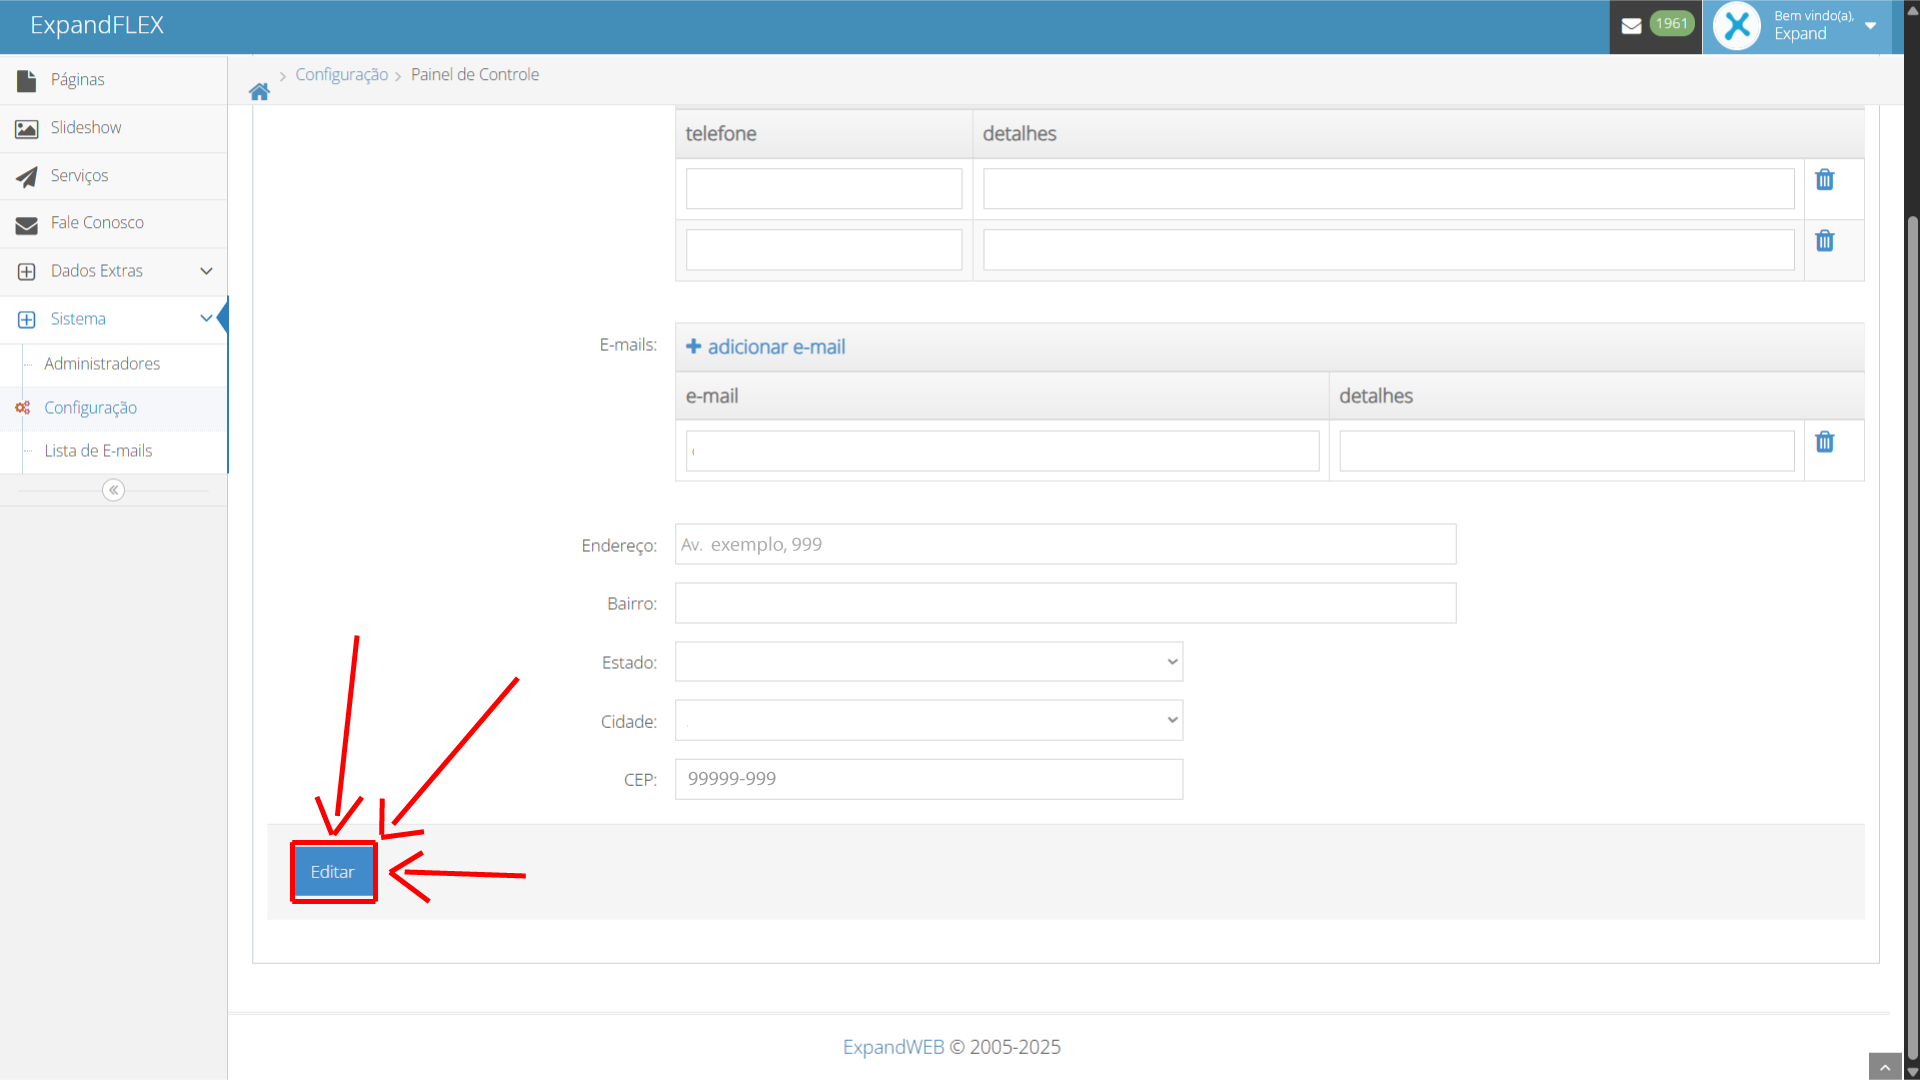This screenshot has height=1080, width=1920.
Task: Follow the ExpandWEB footer link
Action: [x=893, y=1047]
